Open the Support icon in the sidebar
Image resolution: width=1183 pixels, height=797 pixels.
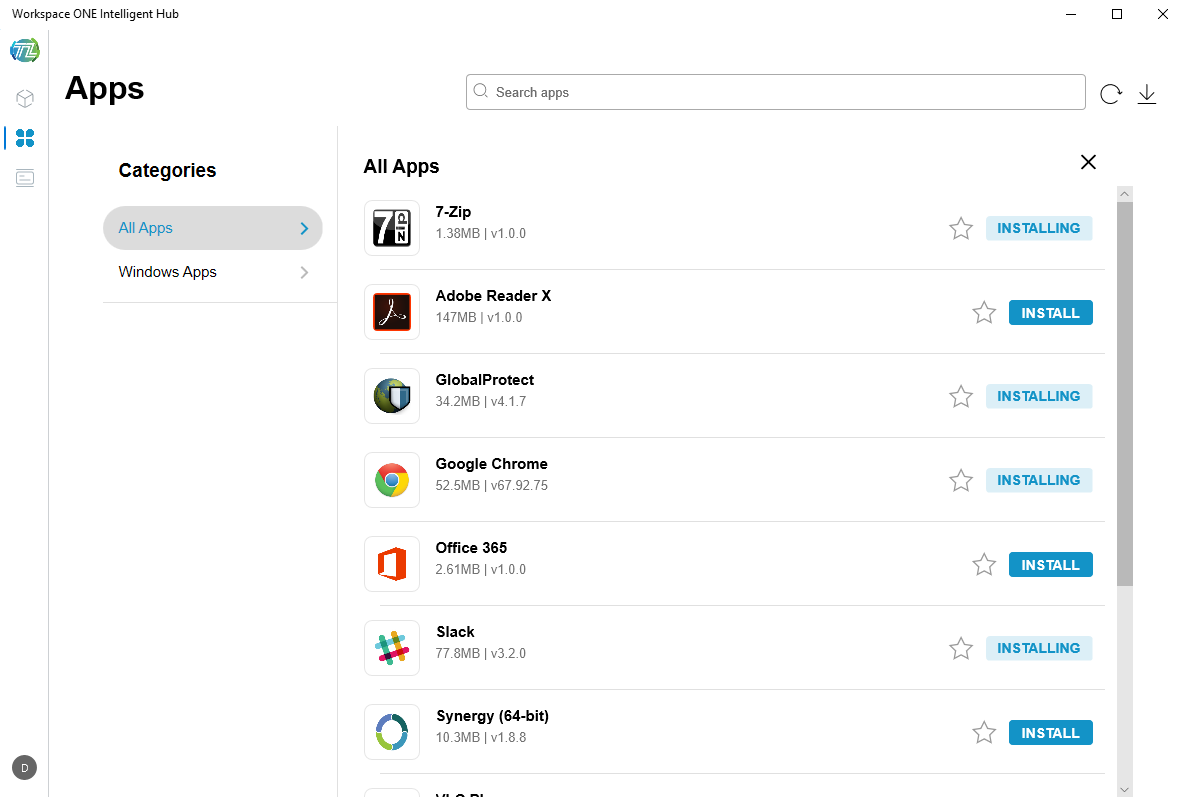coord(24,178)
